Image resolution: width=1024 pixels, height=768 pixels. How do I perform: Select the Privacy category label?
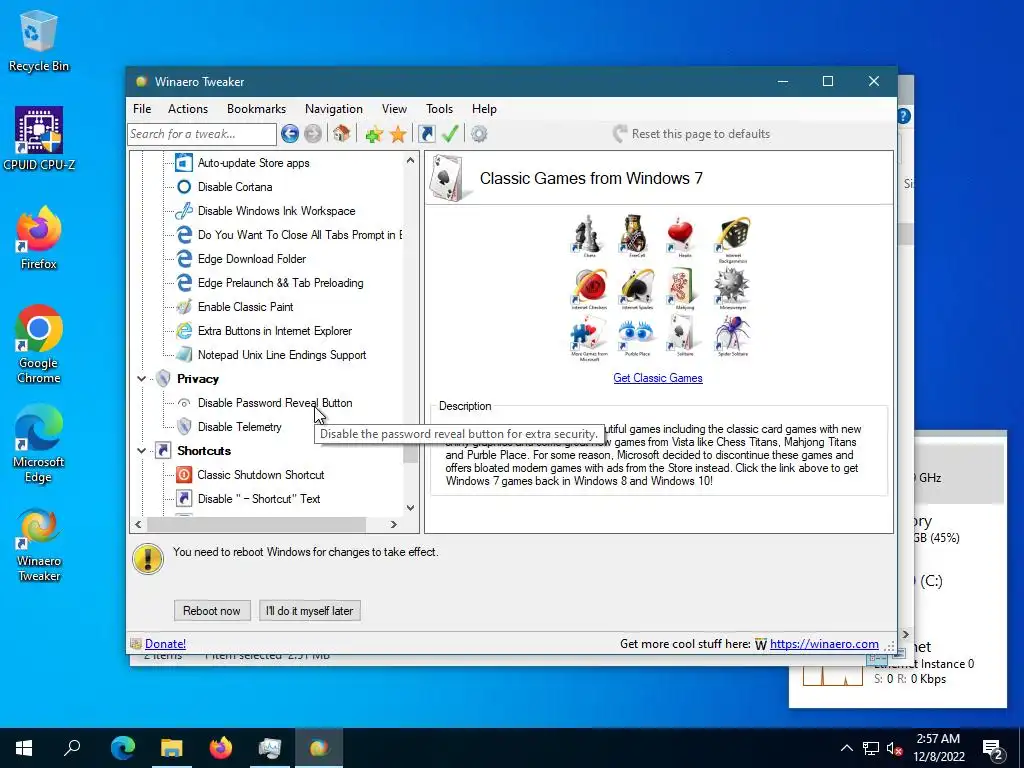click(x=198, y=379)
